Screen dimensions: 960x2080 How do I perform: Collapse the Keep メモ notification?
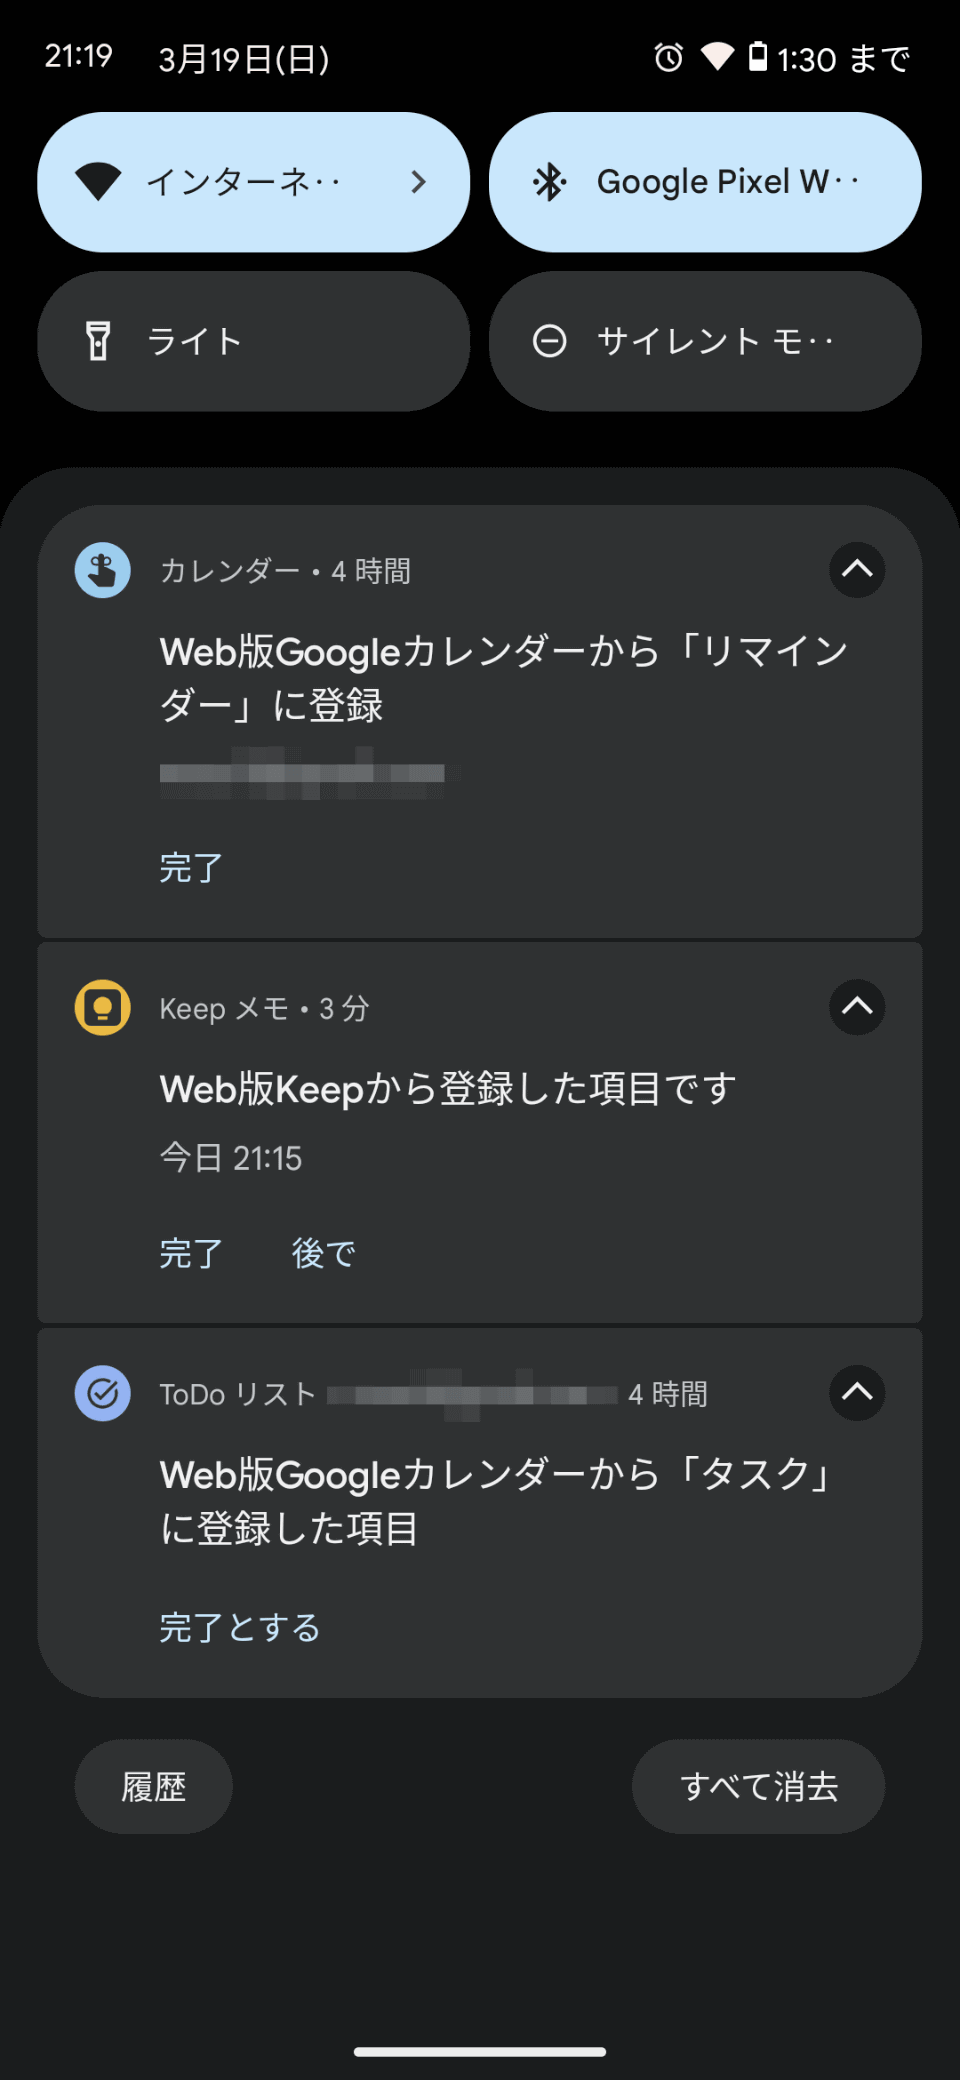tap(857, 1008)
